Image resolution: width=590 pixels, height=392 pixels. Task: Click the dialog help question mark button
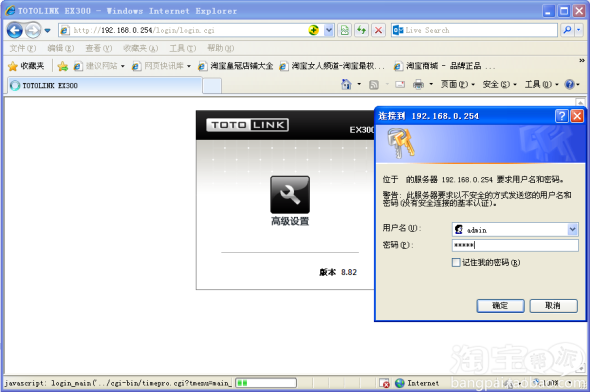point(561,116)
